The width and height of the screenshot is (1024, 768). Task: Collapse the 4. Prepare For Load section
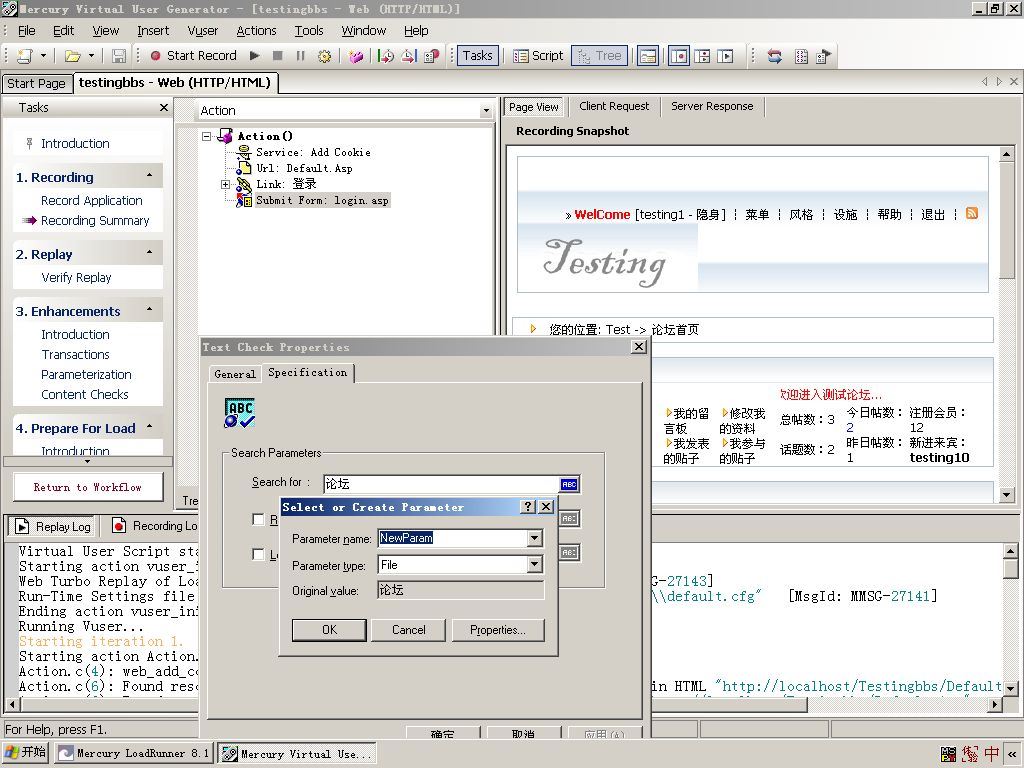(150, 427)
